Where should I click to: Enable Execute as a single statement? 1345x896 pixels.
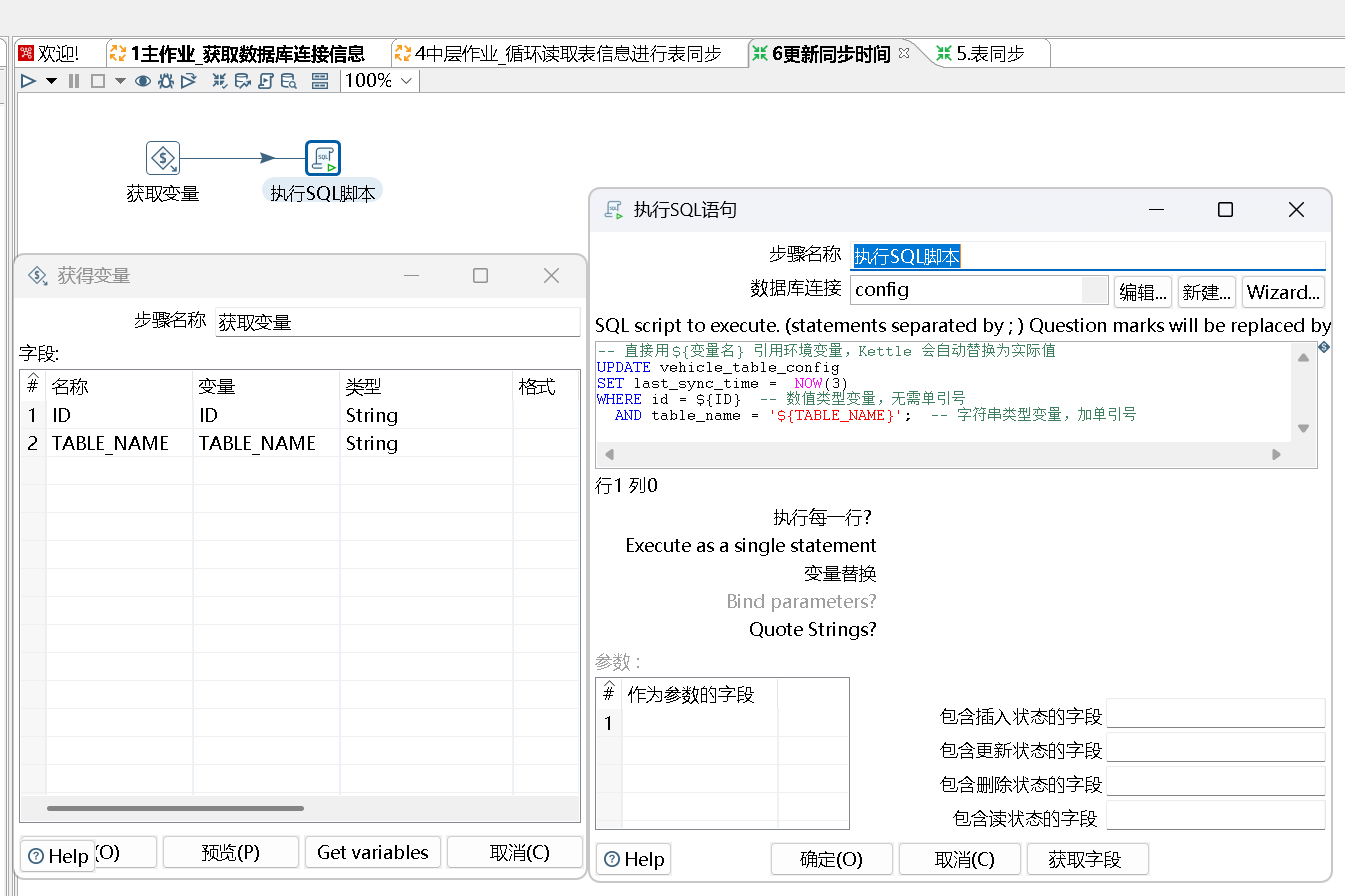(x=888, y=546)
